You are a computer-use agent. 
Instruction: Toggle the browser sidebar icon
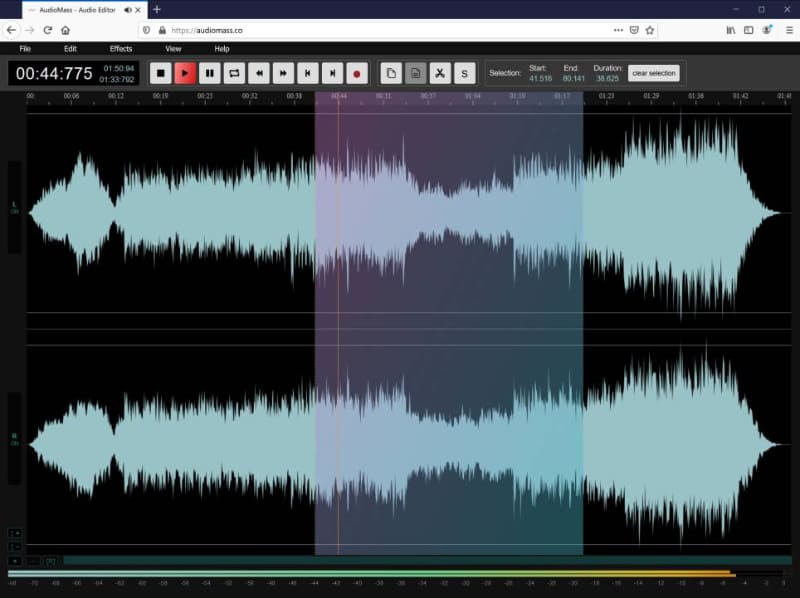748,30
